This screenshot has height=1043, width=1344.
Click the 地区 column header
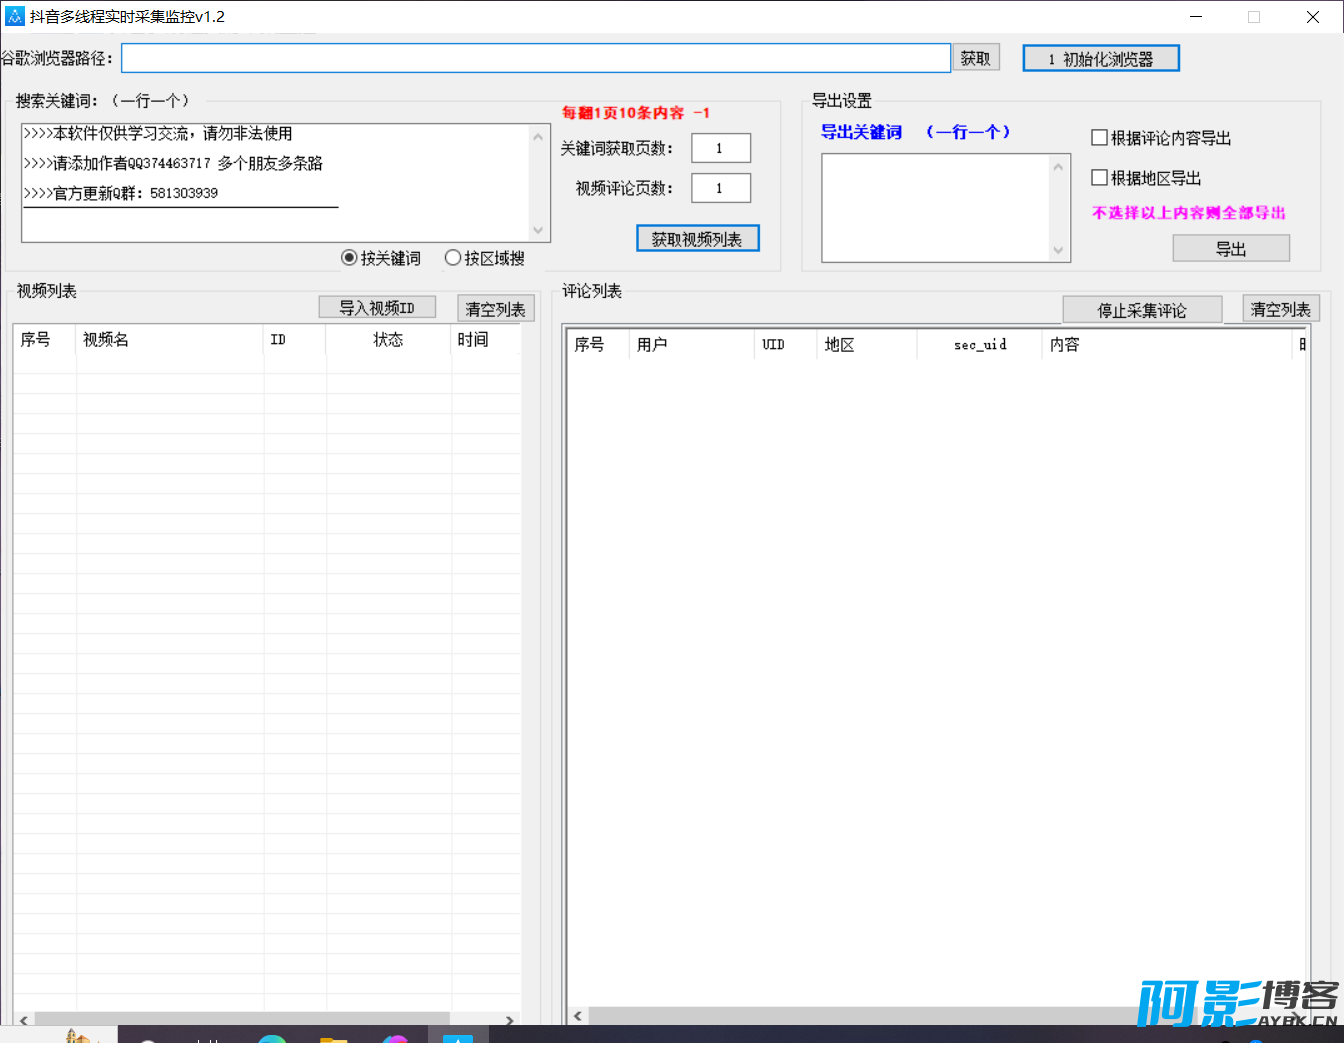(867, 344)
